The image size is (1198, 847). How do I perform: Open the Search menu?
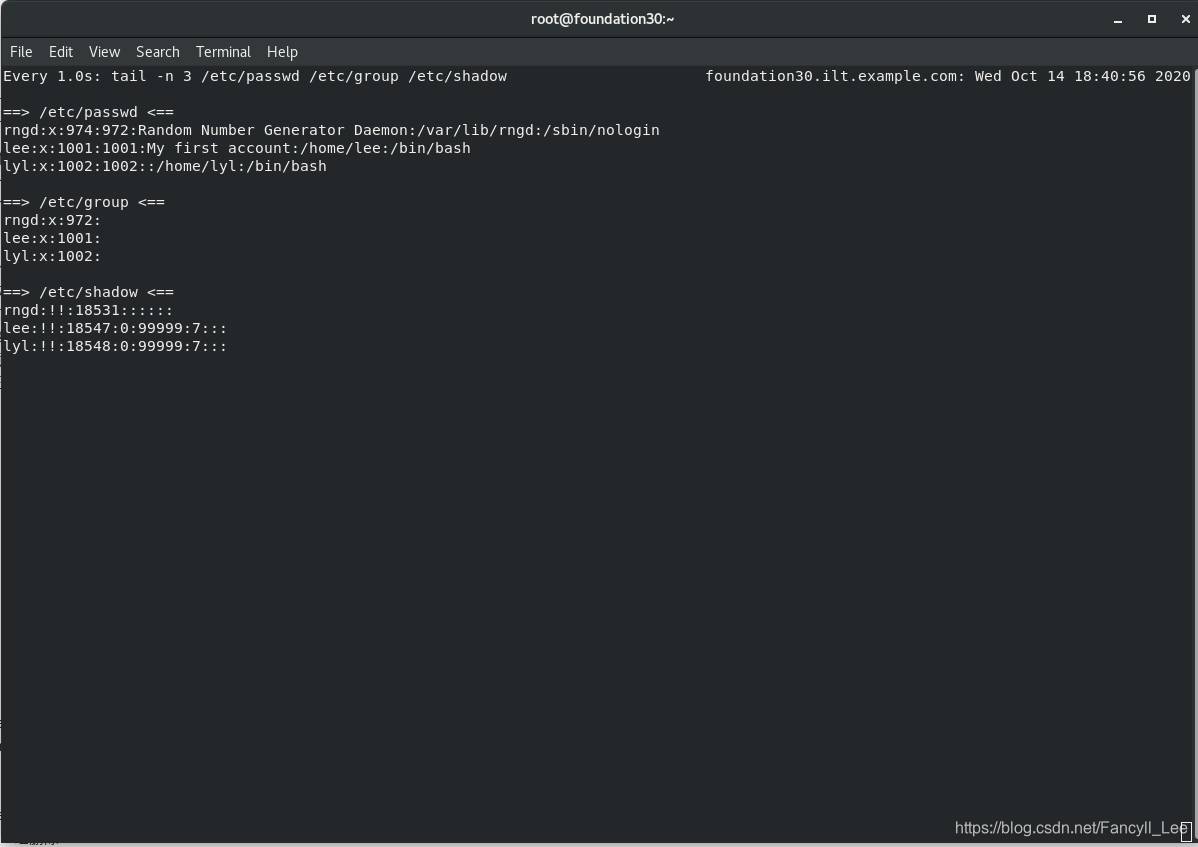click(157, 52)
